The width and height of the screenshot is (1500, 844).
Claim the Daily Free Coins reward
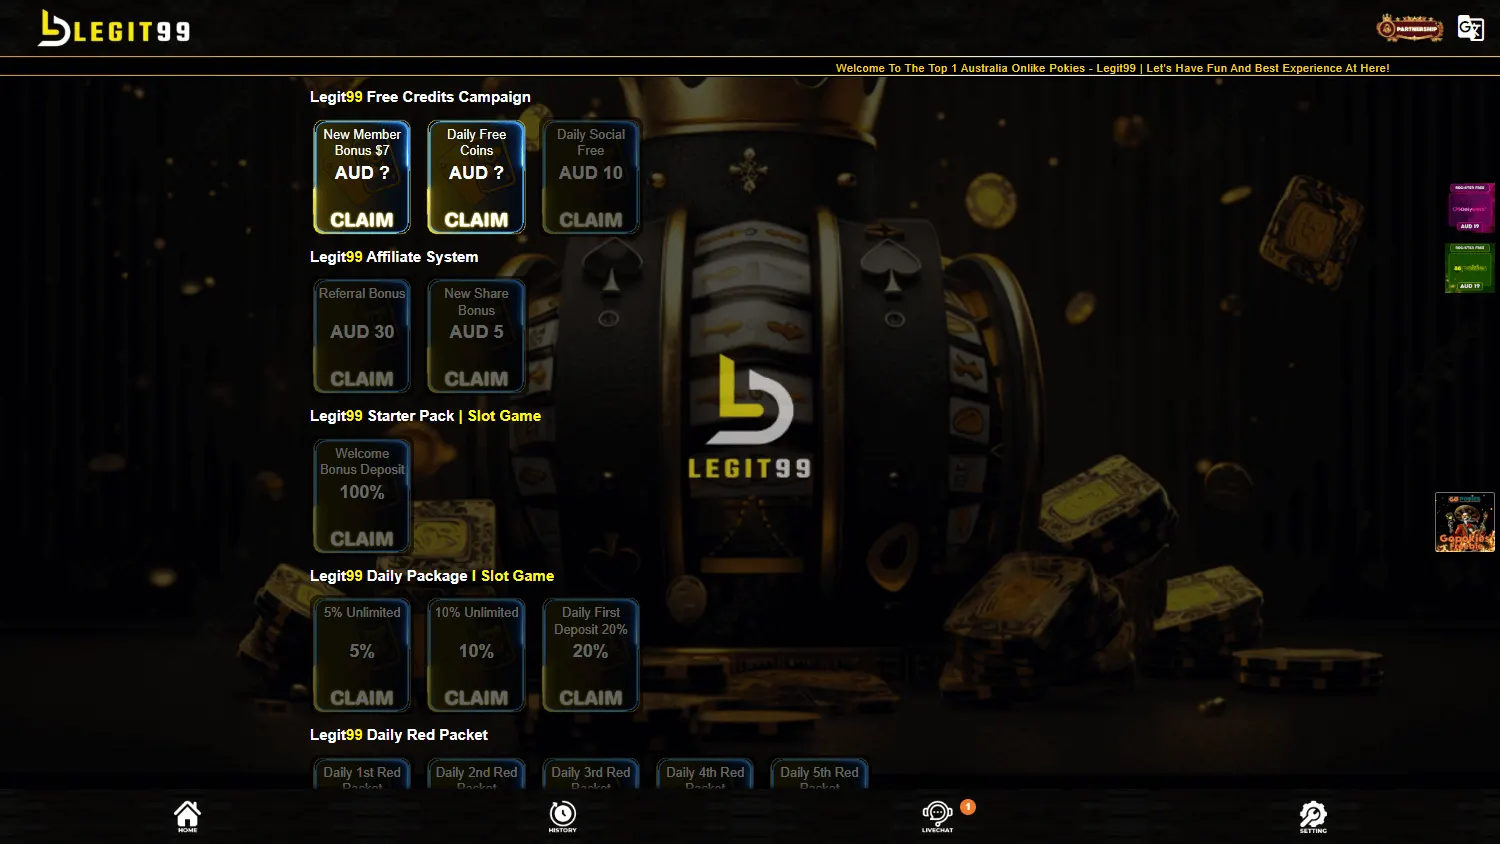[476, 177]
